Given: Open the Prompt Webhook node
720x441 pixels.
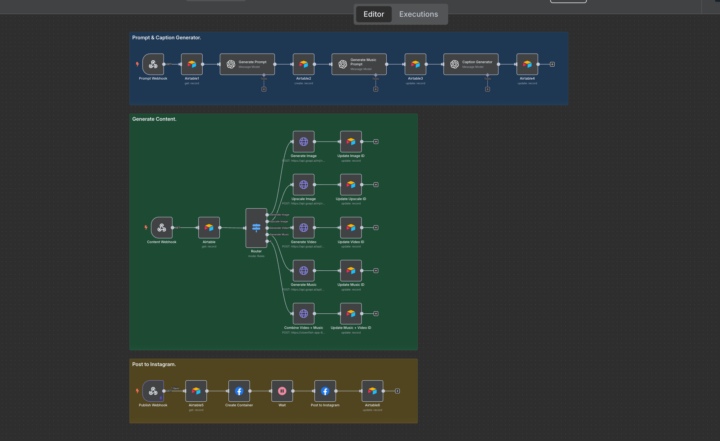Looking at the screenshot, I should pyautogui.click(x=153, y=64).
